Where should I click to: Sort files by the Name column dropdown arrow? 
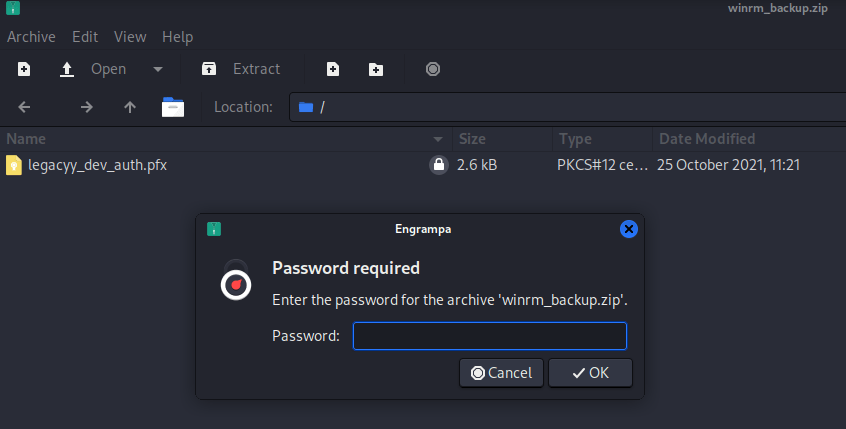point(438,139)
